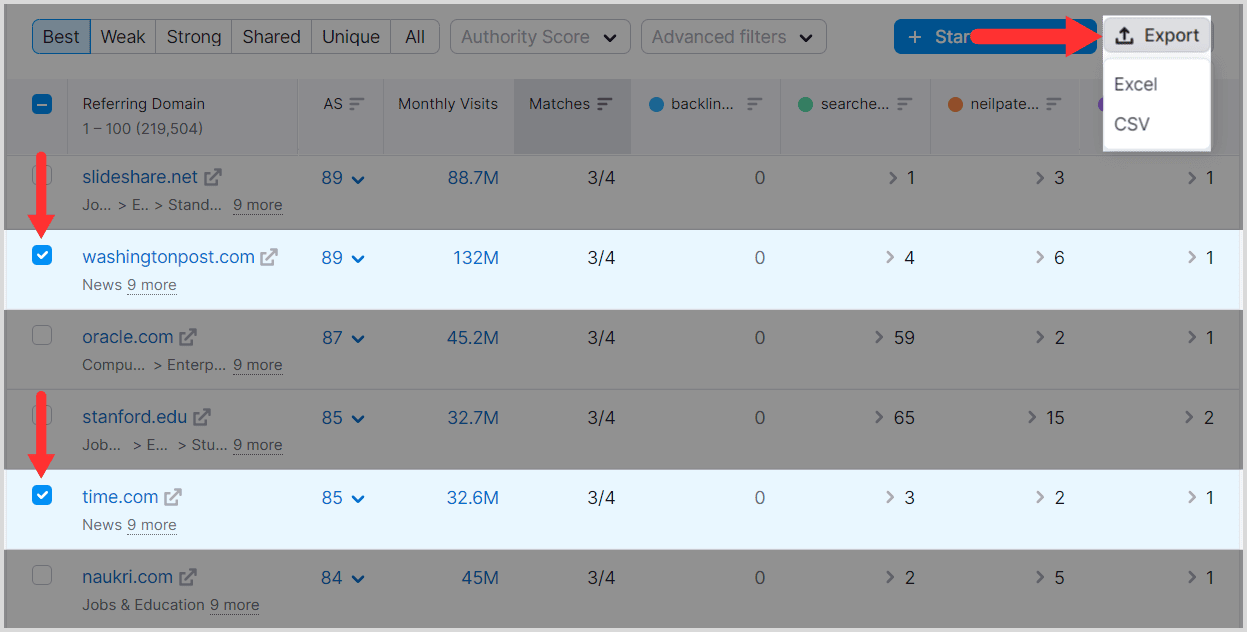Uncheck the time.com row checkbox
Screen dimensions: 1247x632
point(42,495)
